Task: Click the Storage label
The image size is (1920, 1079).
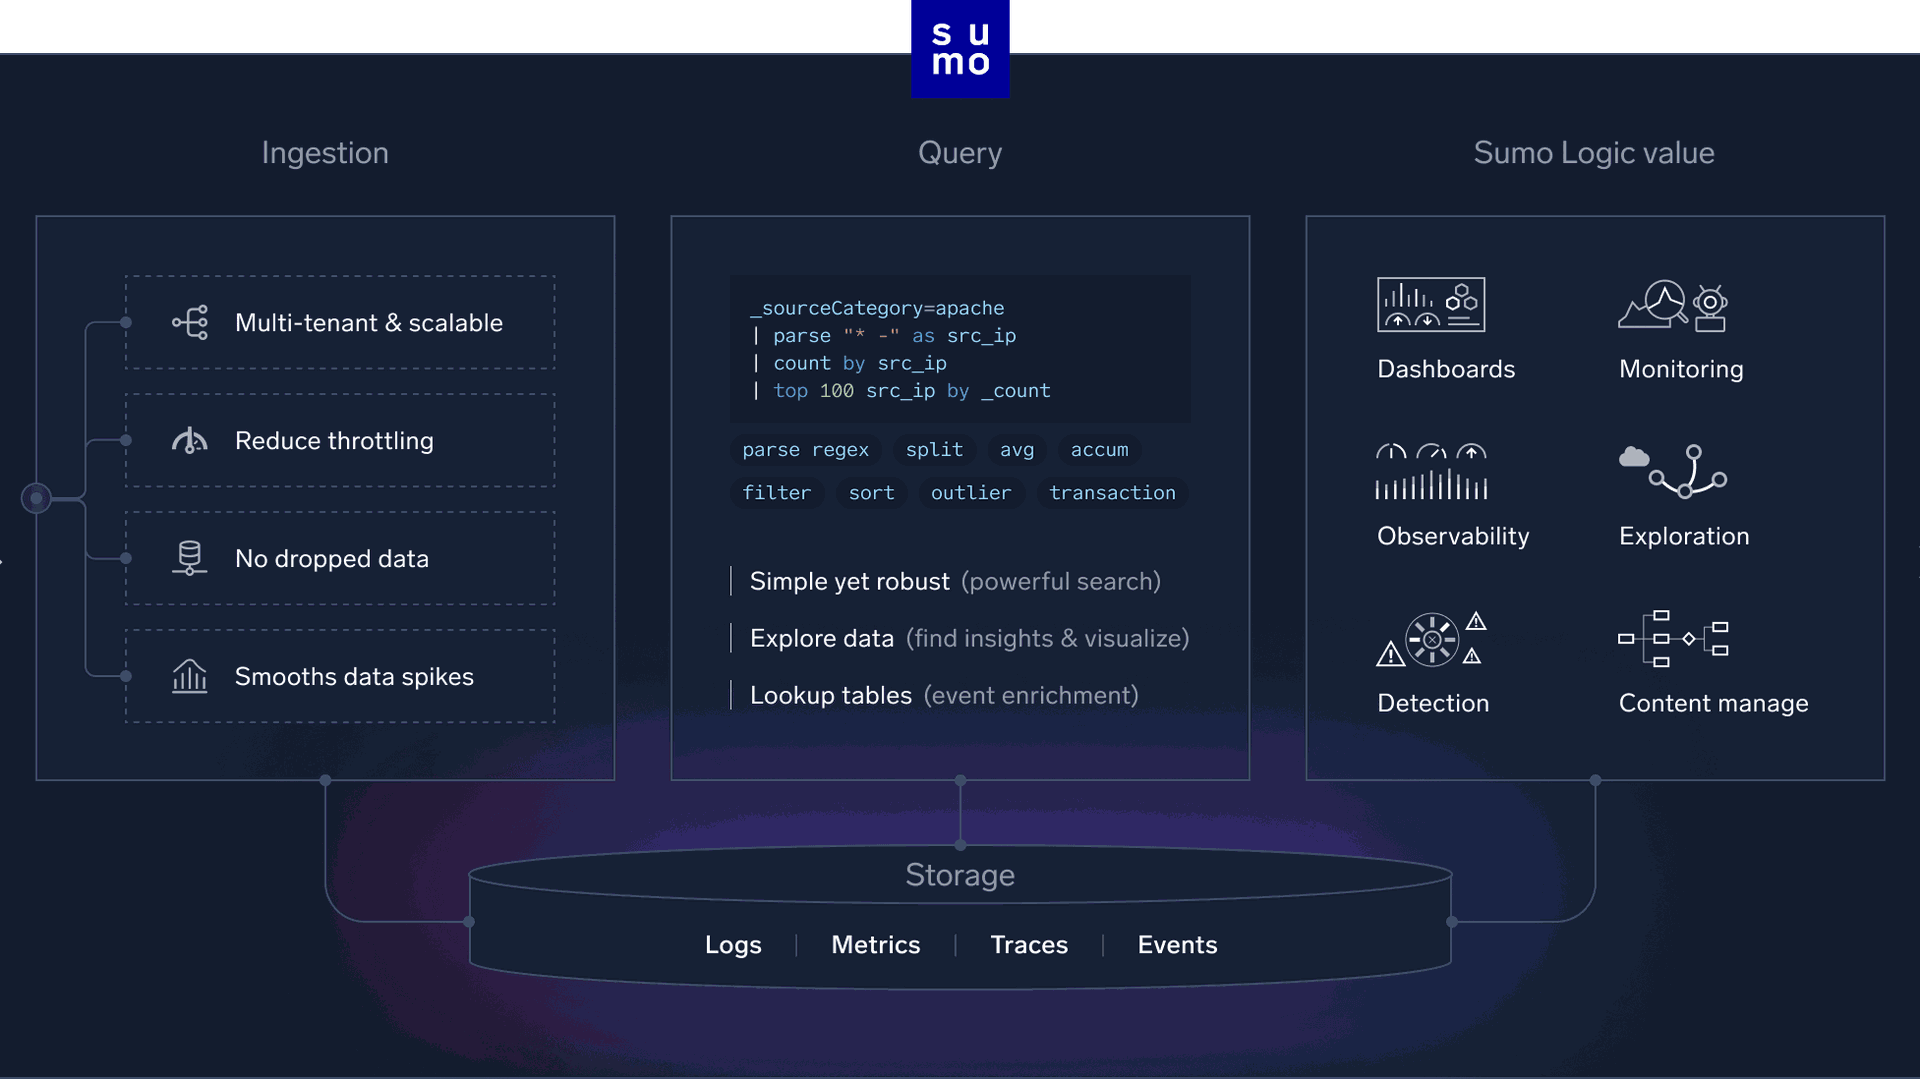Action: [x=960, y=875]
